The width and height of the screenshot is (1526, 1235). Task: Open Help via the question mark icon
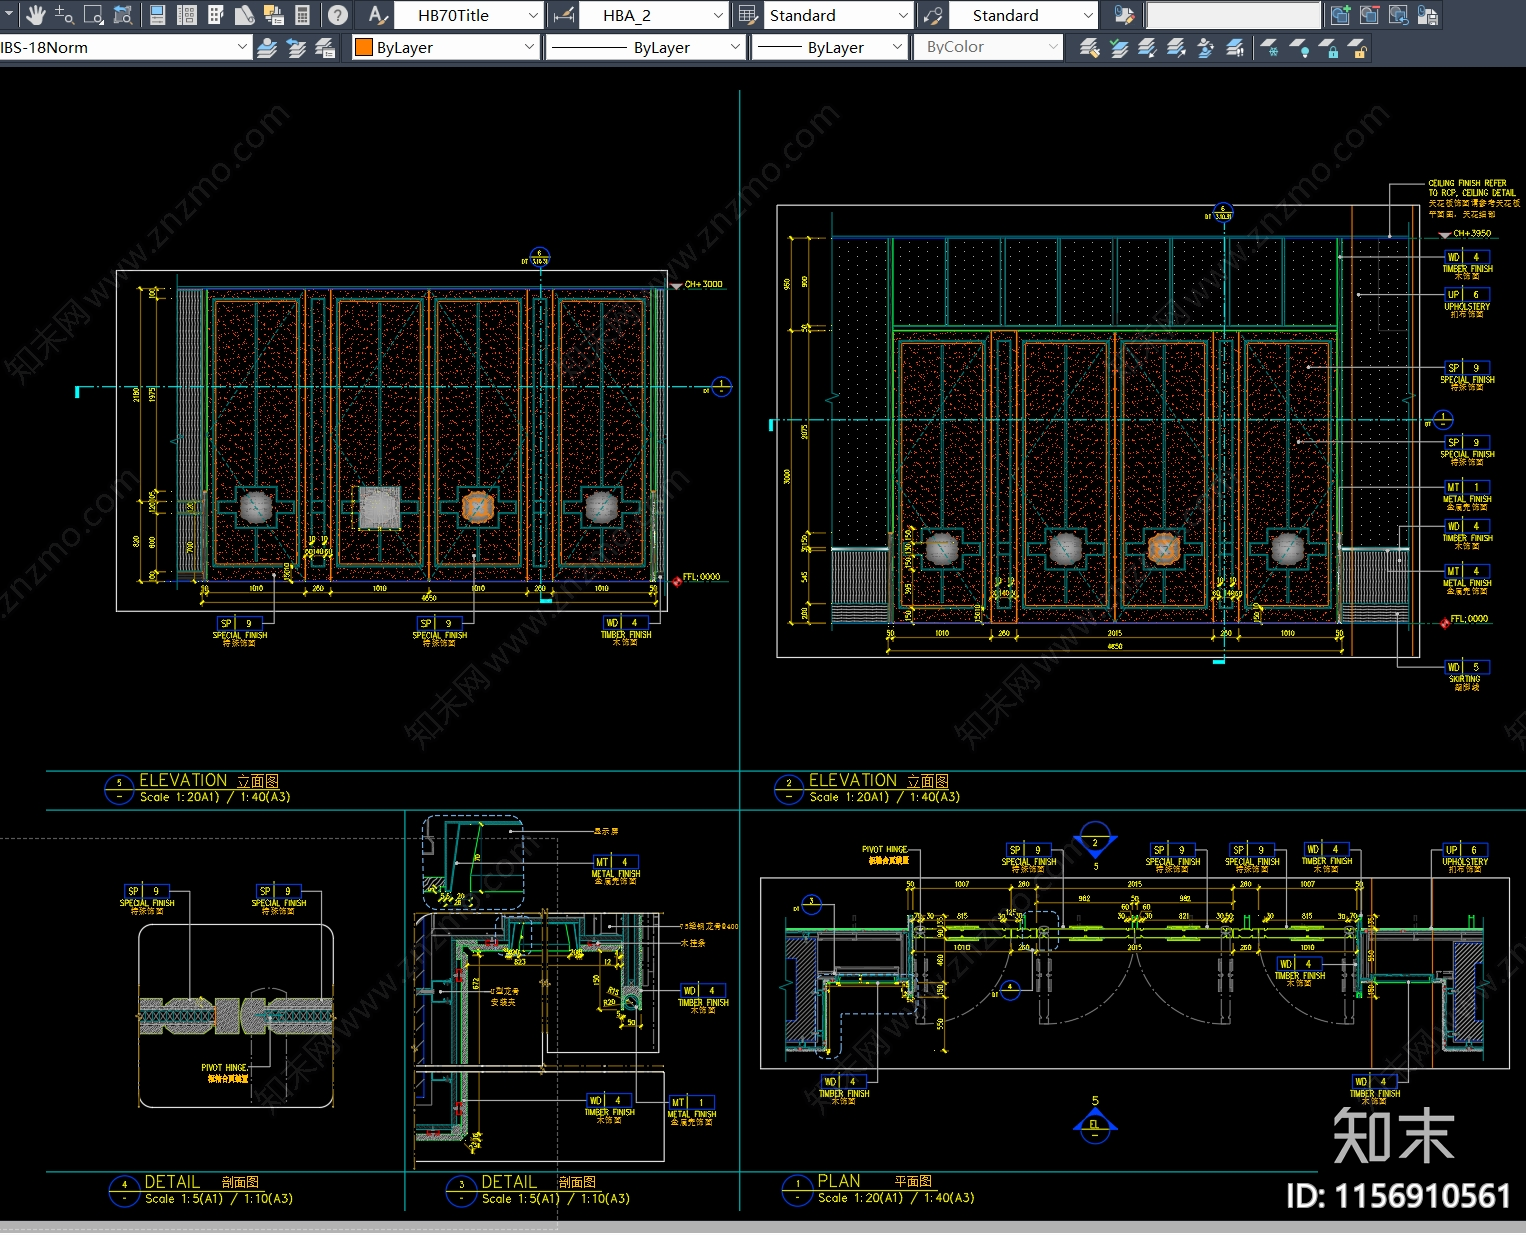(338, 15)
